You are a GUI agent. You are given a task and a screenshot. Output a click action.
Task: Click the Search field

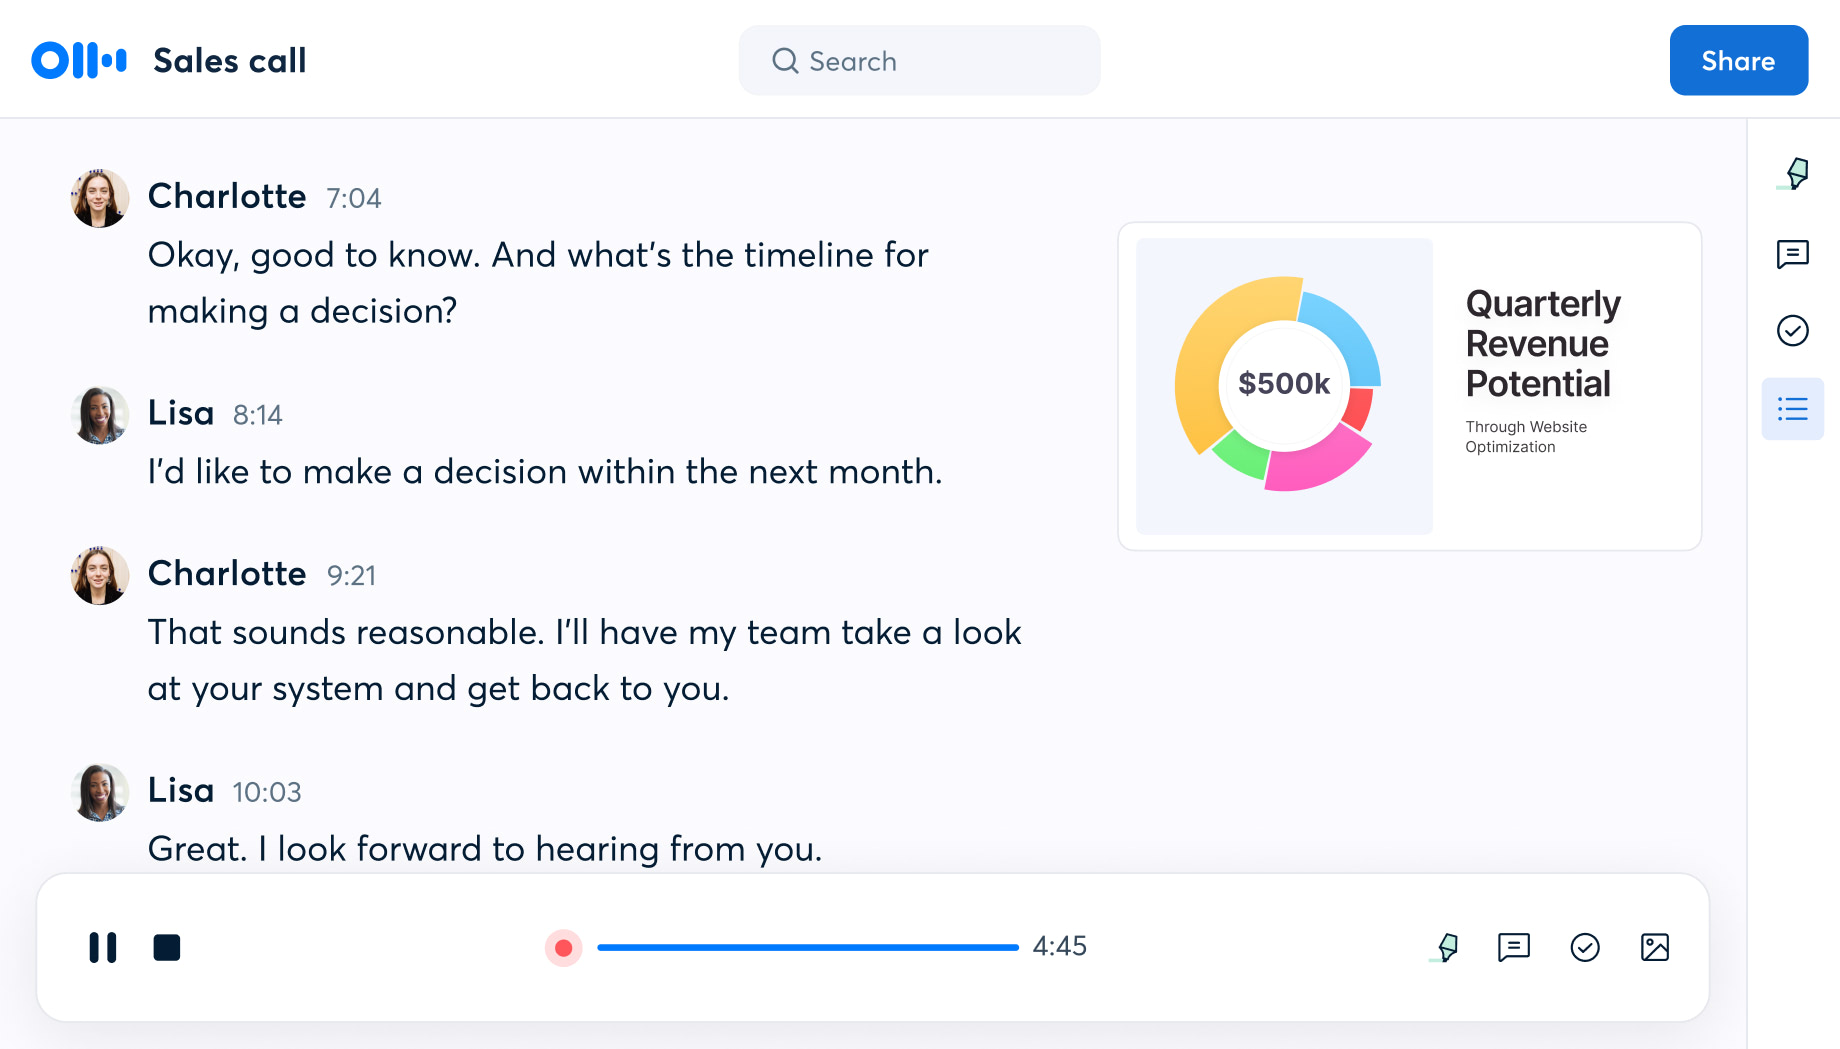tap(919, 60)
